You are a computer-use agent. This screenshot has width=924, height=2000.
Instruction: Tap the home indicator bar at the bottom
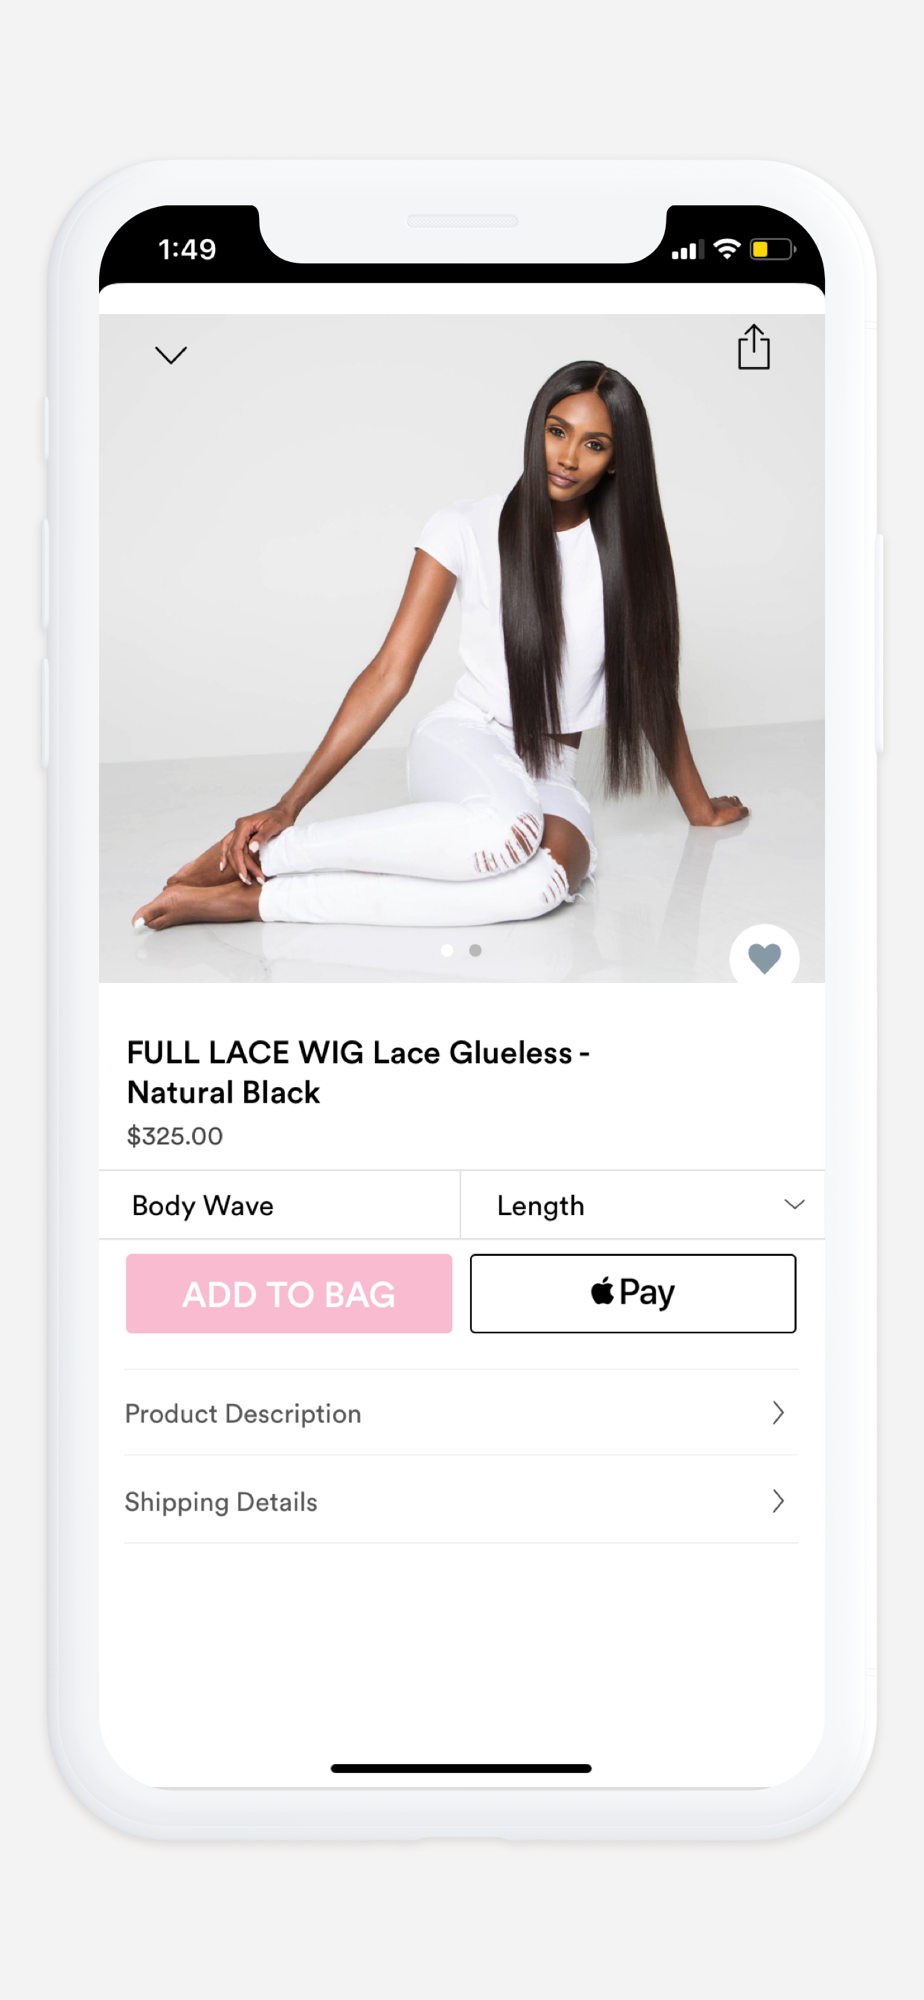[x=461, y=1768]
